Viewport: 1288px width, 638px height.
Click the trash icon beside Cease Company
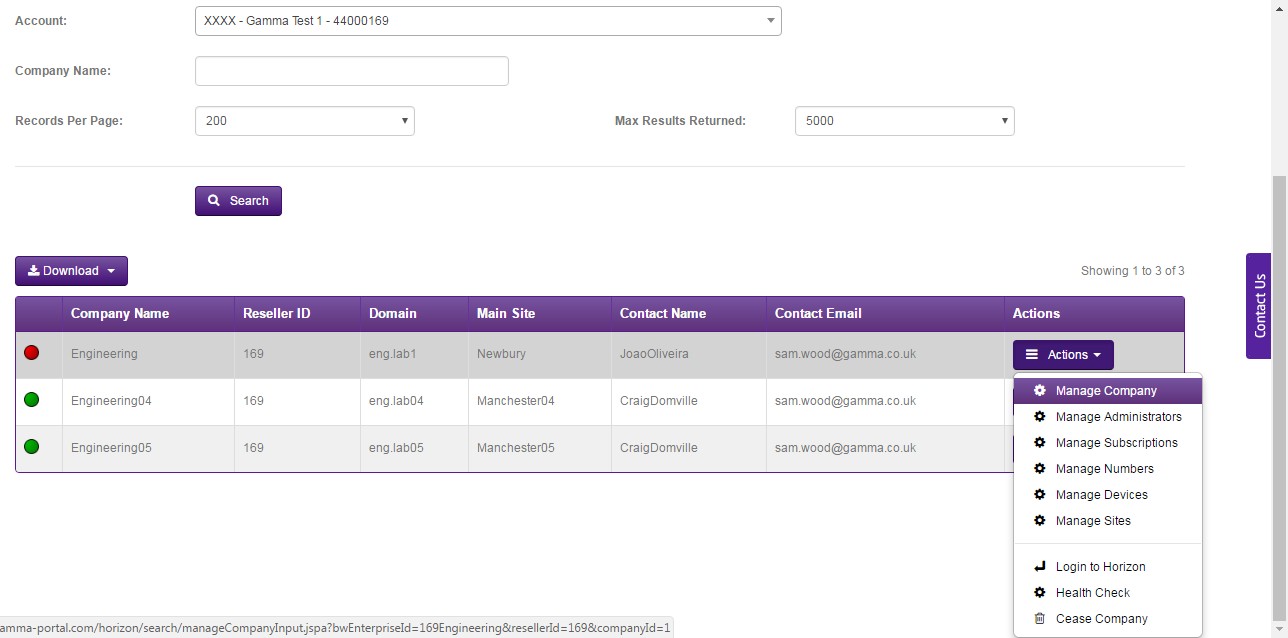click(x=1039, y=619)
